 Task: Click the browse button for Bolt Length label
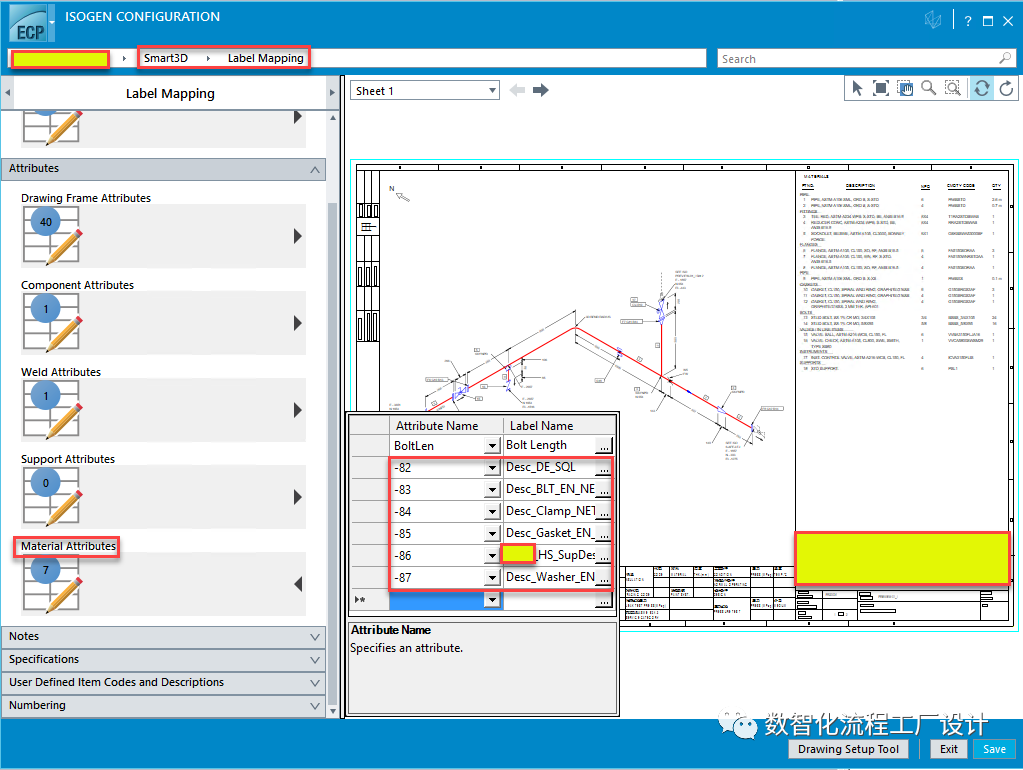pyautogui.click(x=604, y=446)
